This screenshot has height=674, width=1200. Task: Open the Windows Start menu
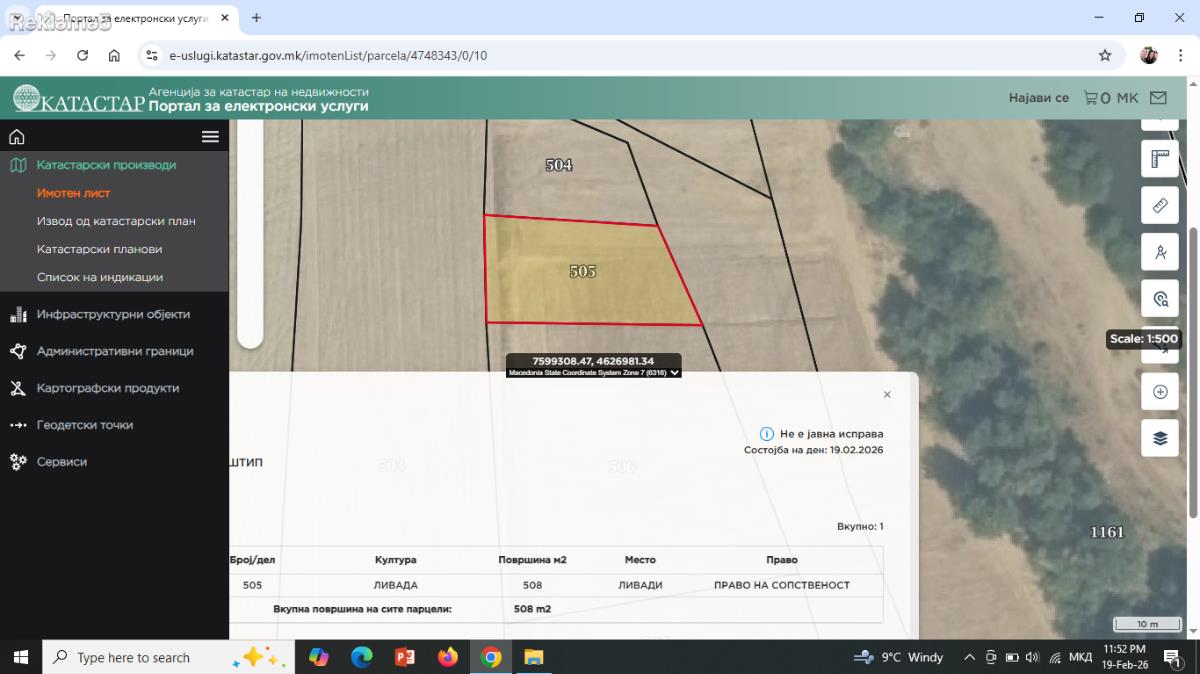click(x=20, y=657)
